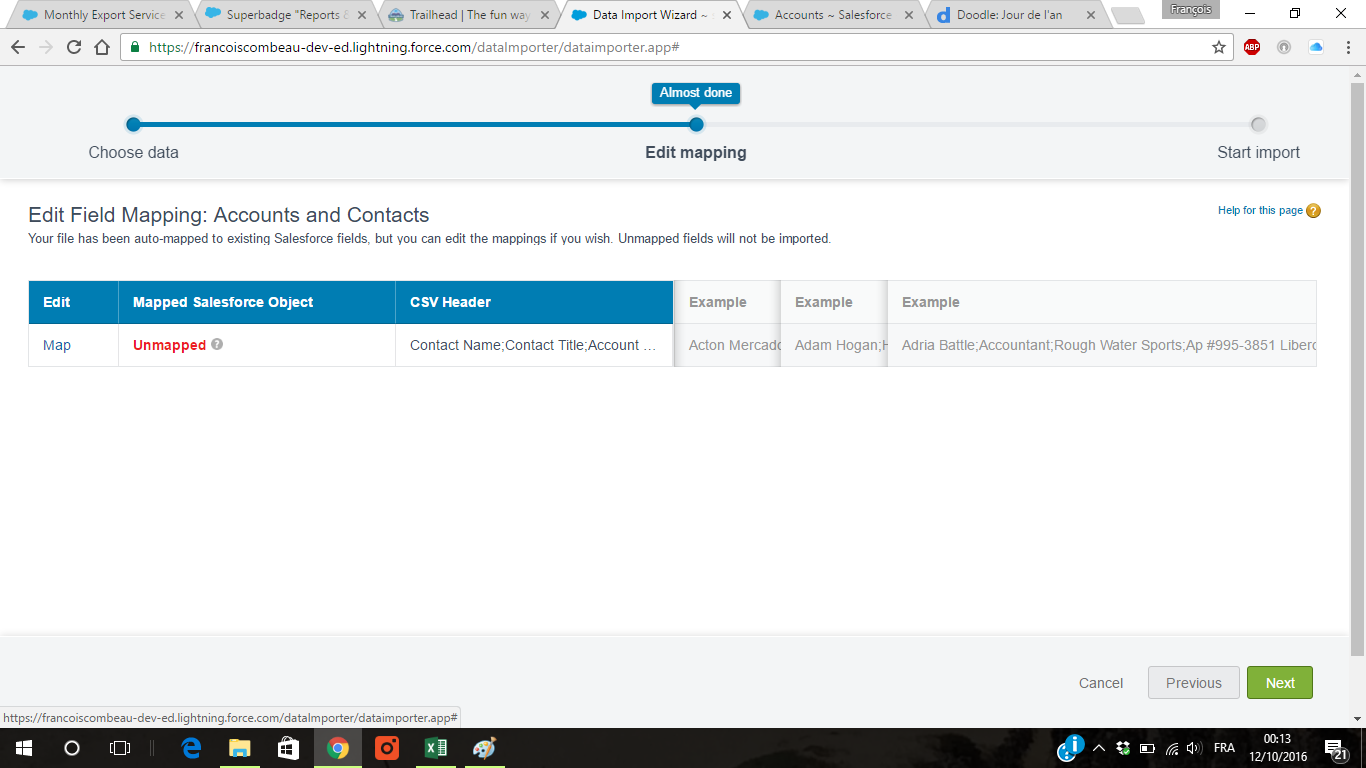1366x768 pixels.
Task: Open the Help for this page link
Action: pyautogui.click(x=1260, y=211)
